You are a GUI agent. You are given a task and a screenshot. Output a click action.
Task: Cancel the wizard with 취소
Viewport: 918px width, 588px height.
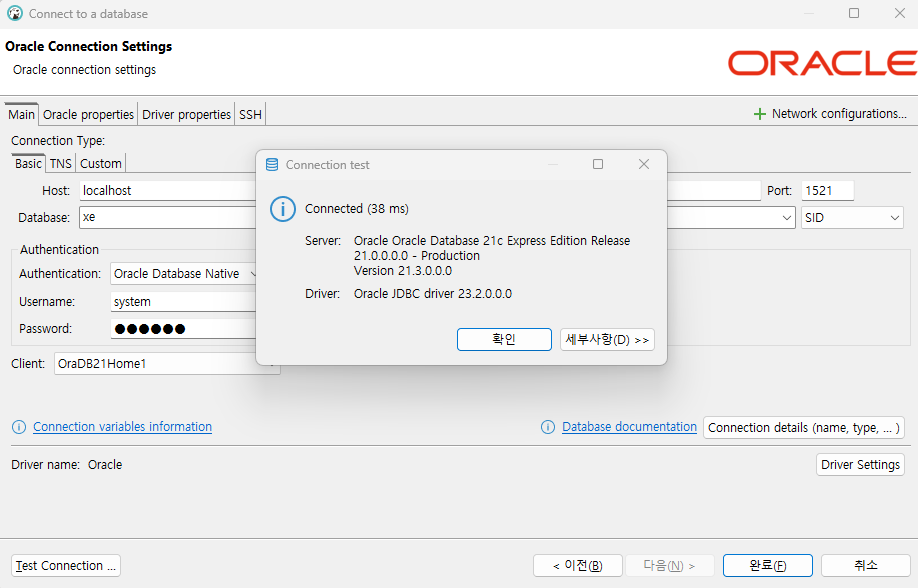tap(866, 566)
